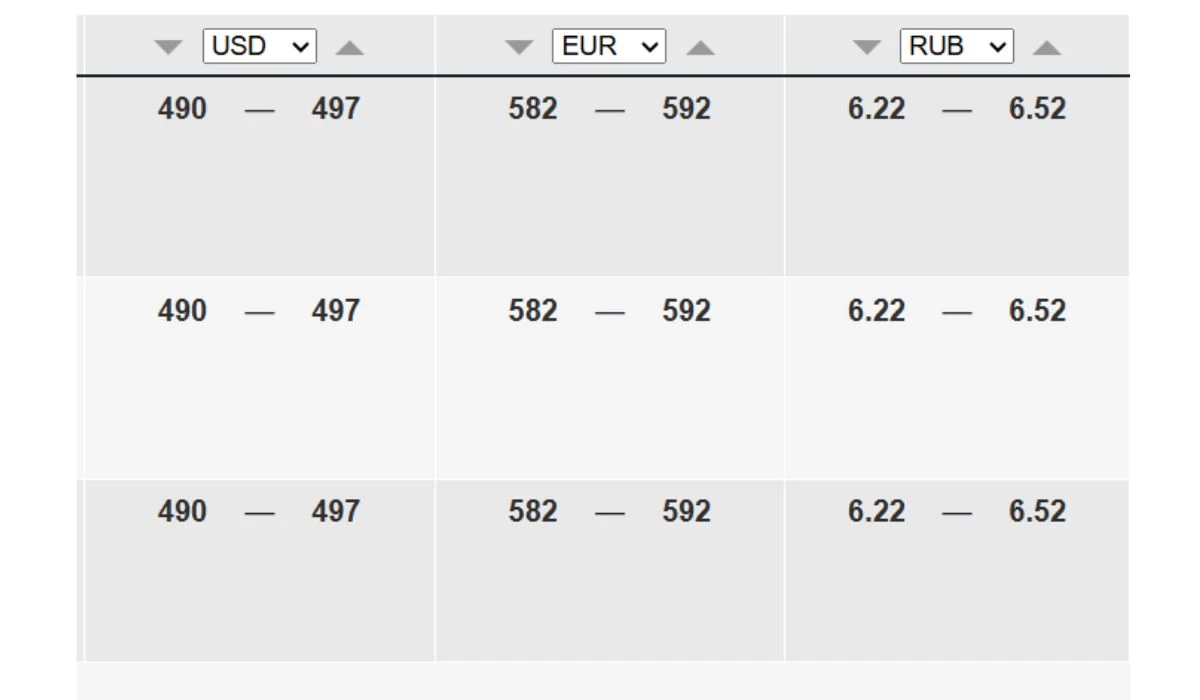This screenshot has height=700, width=1200.
Task: Sort RUB column descending with down arrow
Action: coord(867,47)
